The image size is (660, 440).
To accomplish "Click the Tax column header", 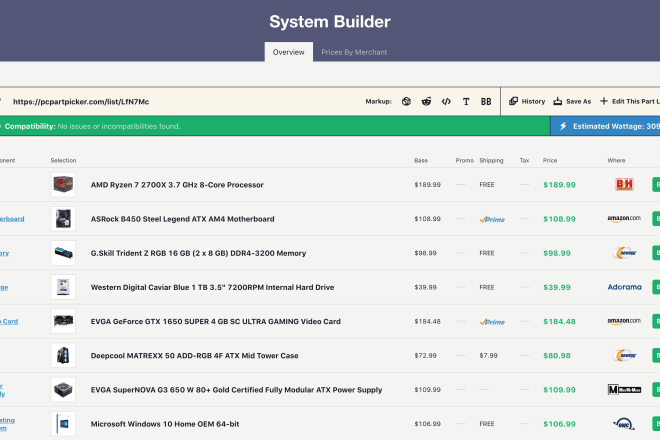I will (x=524, y=160).
